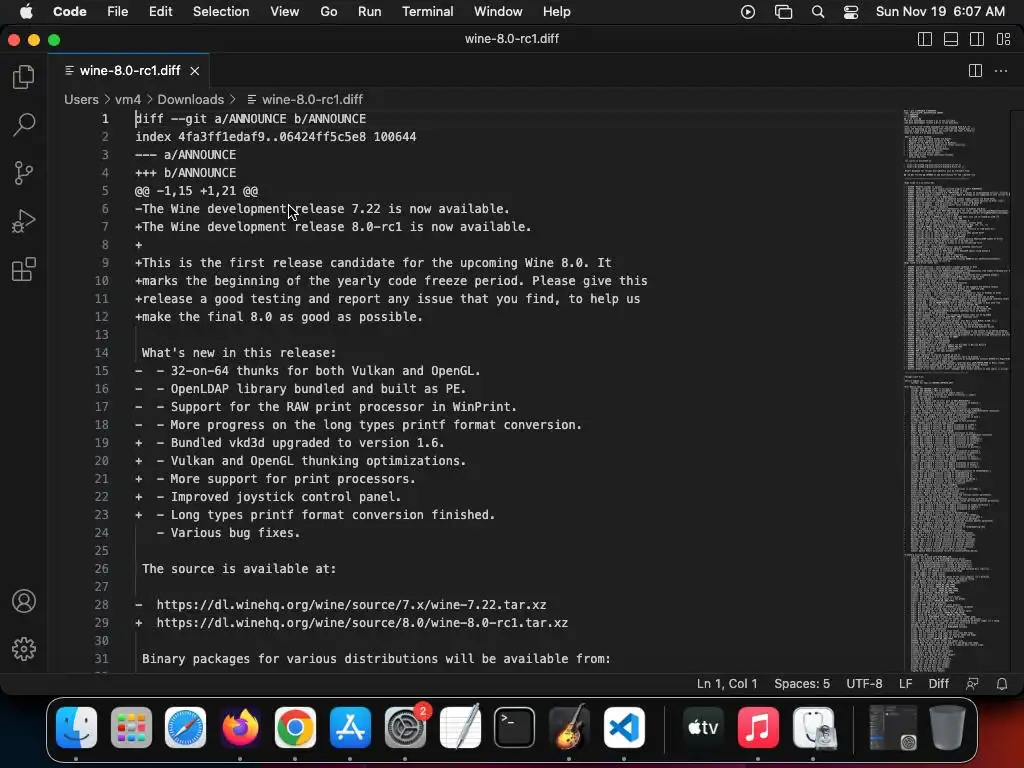Open the Source Control view
This screenshot has height=768, width=1024.
click(24, 173)
